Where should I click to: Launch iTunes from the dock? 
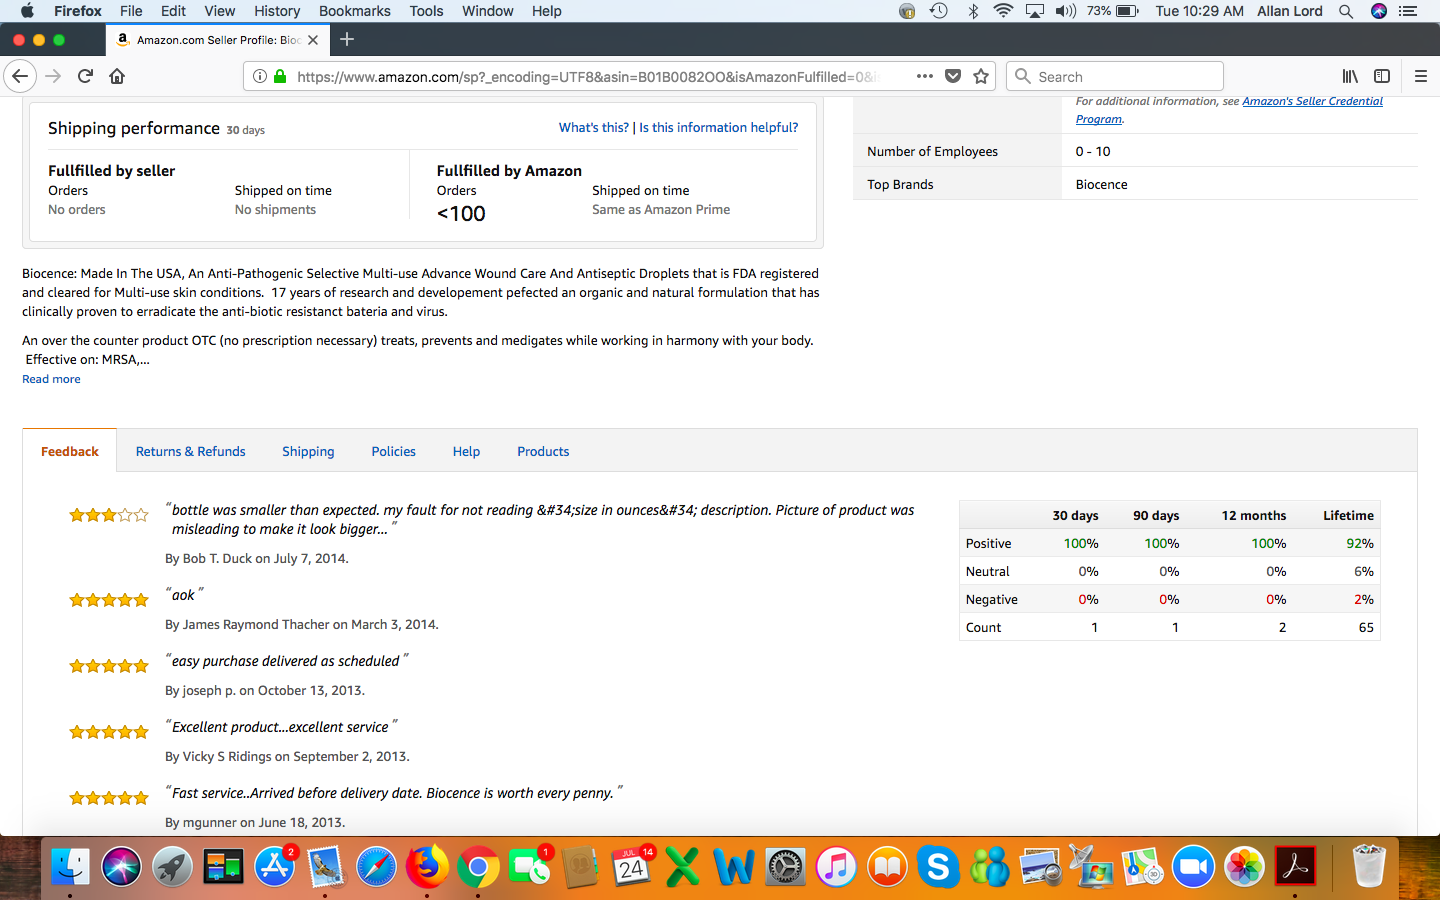(x=836, y=867)
